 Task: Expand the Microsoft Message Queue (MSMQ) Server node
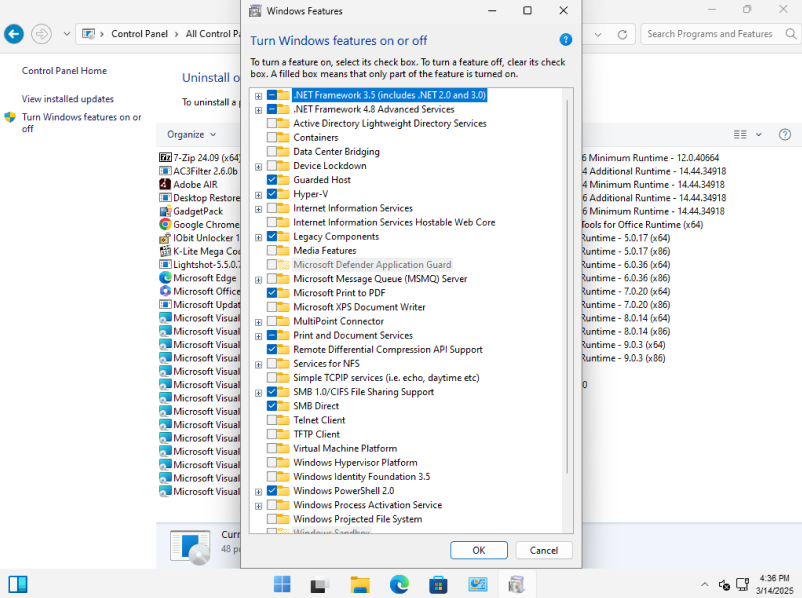(258, 280)
